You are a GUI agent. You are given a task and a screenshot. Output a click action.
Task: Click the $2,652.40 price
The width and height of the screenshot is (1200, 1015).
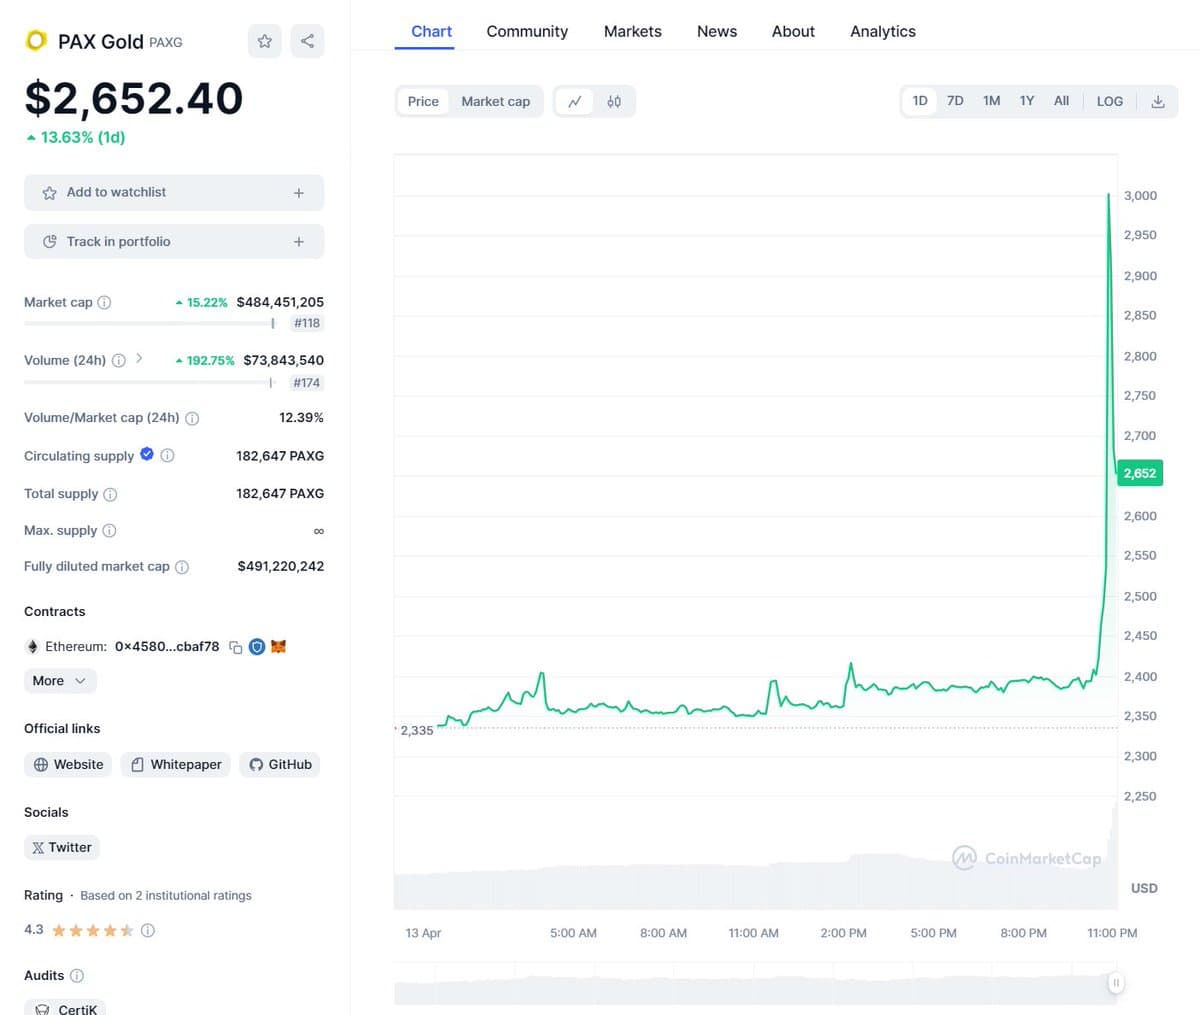click(134, 98)
